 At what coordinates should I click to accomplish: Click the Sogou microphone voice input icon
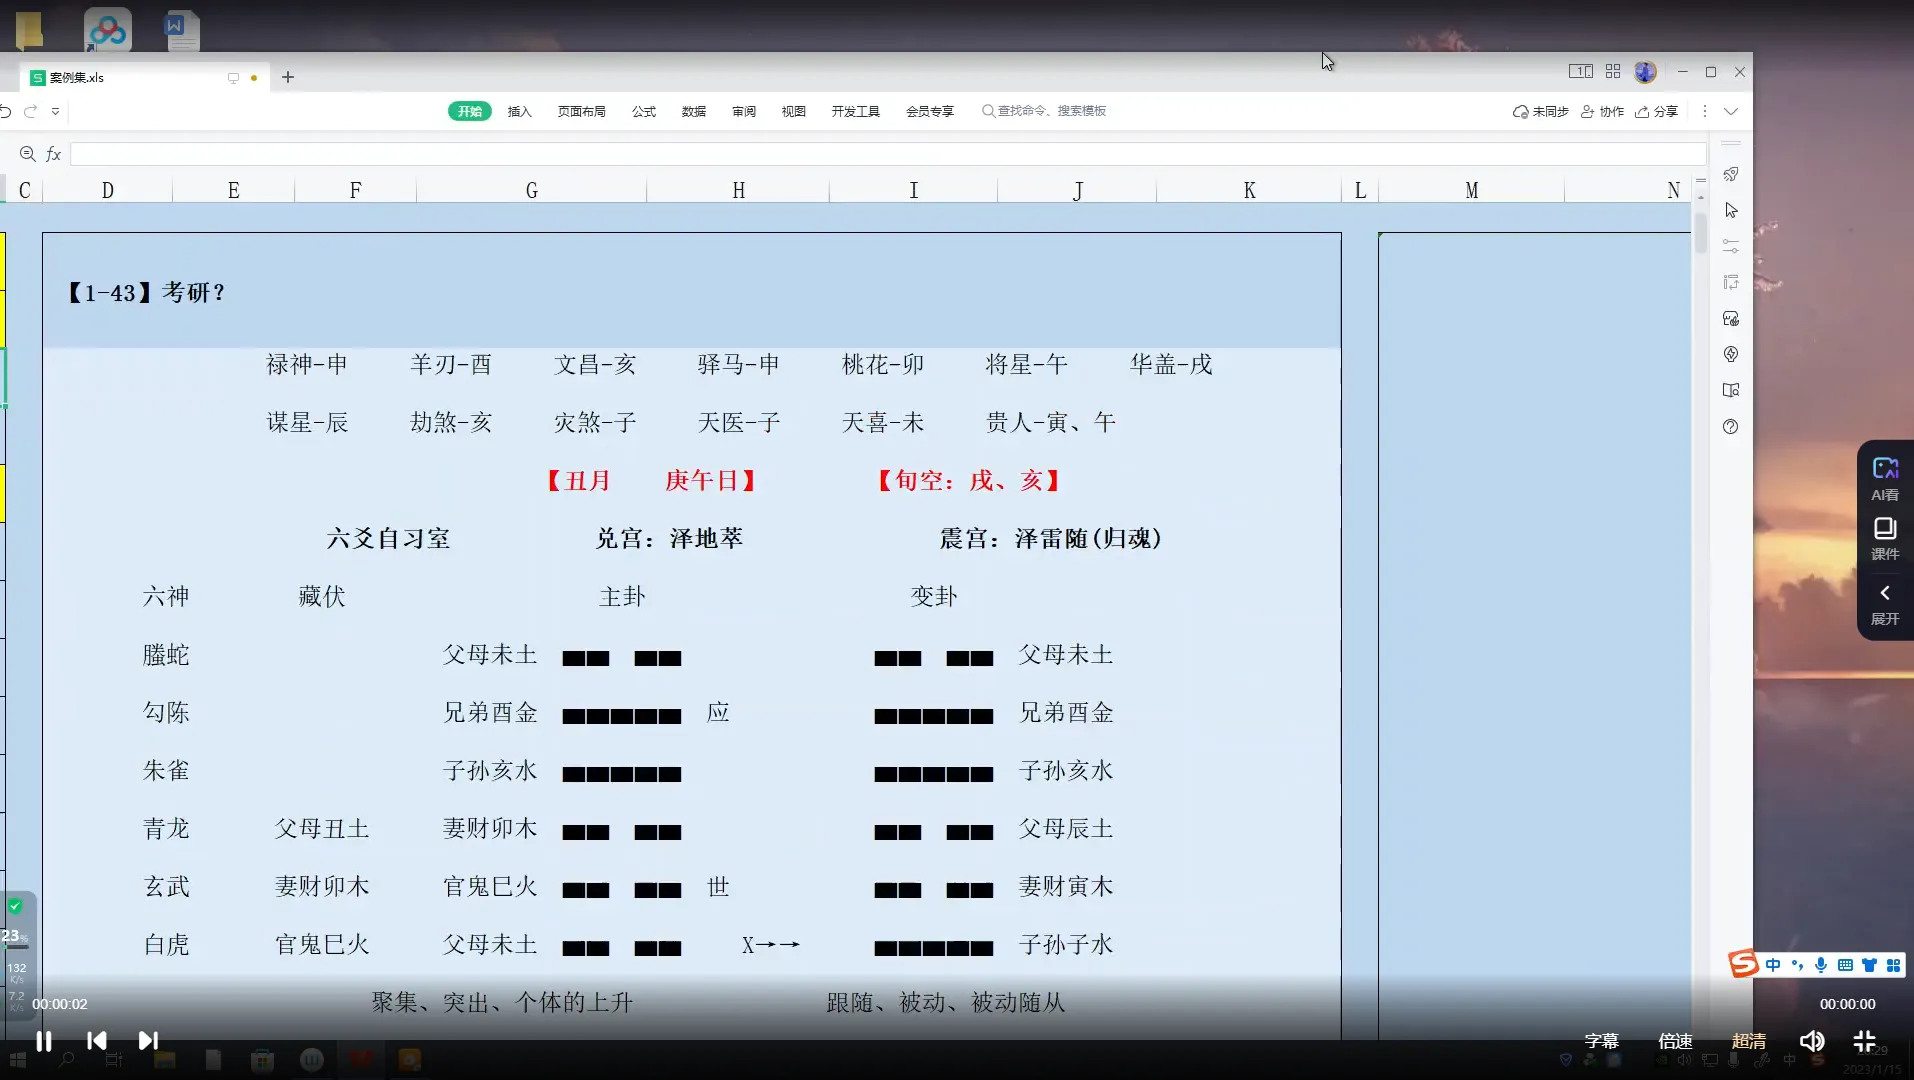point(1821,965)
